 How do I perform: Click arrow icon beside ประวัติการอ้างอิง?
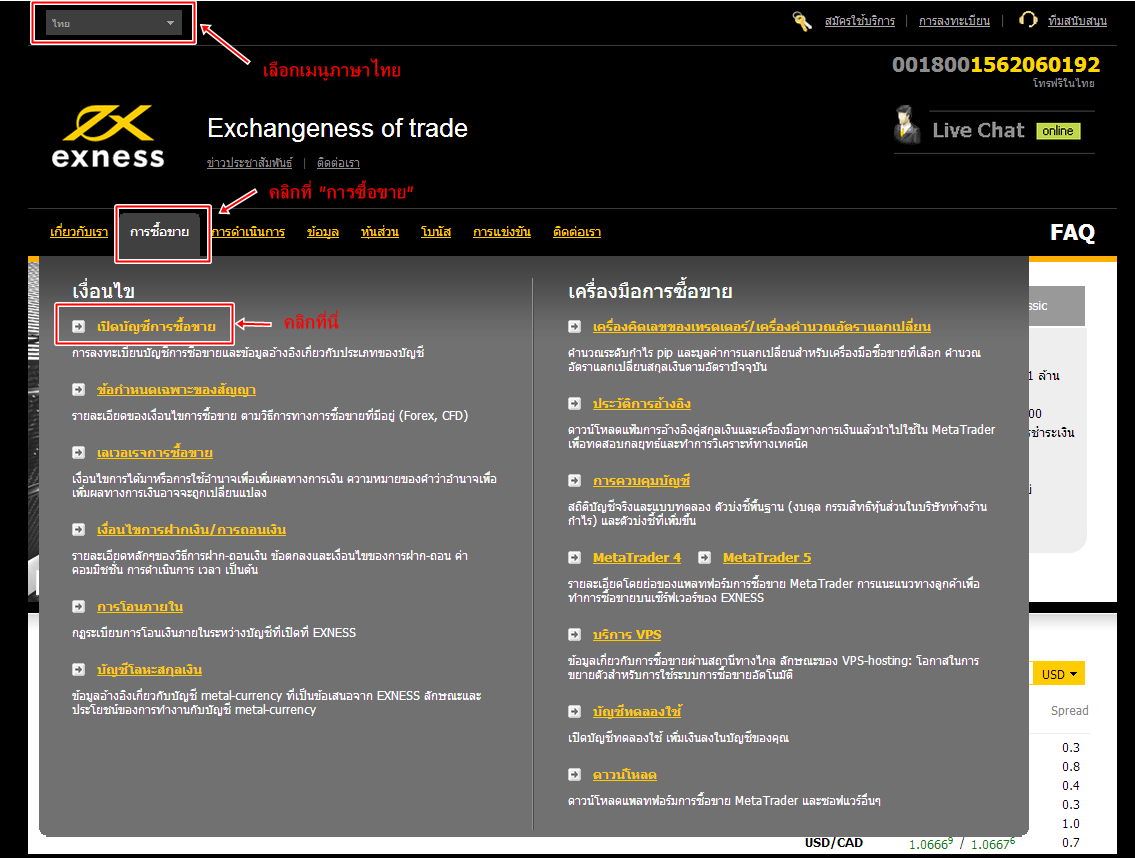pyautogui.click(x=574, y=403)
